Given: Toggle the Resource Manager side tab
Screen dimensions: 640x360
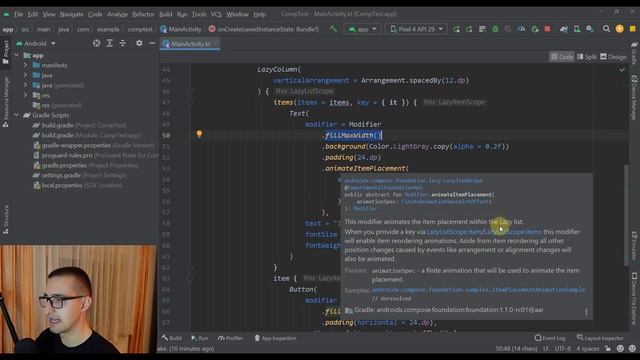Looking at the screenshot, I should click(x=5, y=102).
